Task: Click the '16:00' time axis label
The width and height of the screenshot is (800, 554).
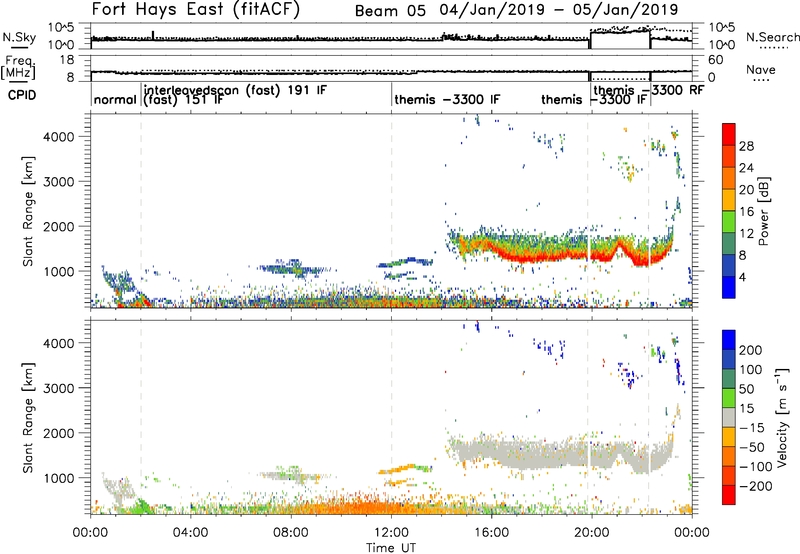Action: [491, 533]
